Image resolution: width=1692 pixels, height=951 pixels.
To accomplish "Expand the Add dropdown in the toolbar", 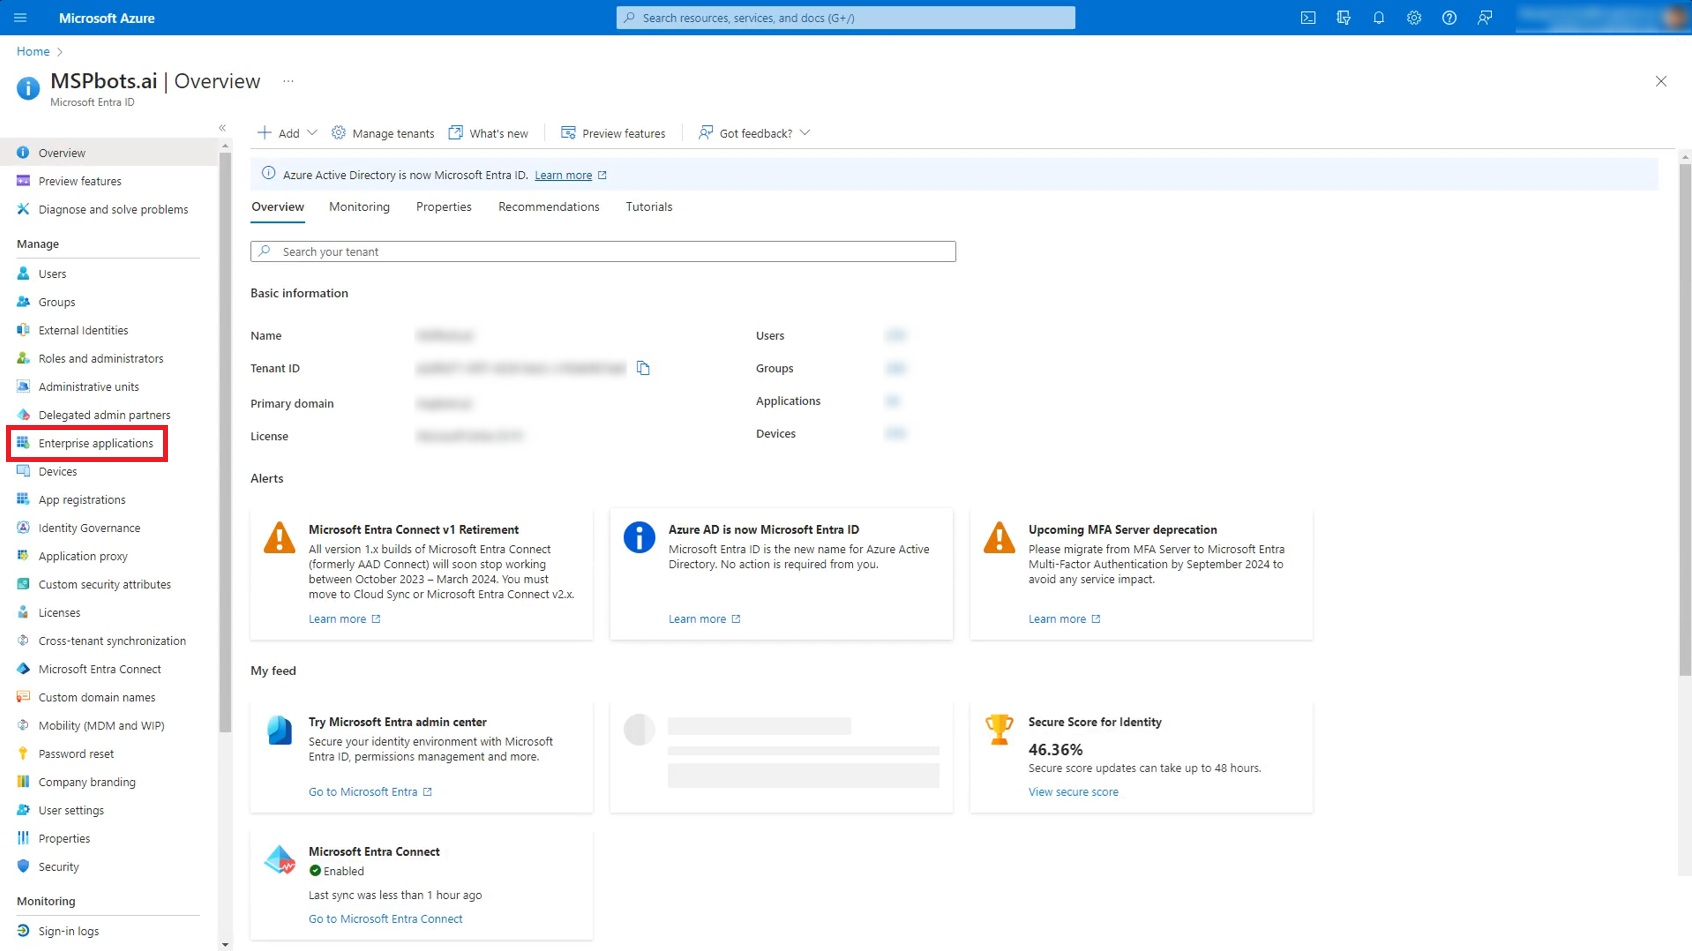I will (287, 132).
